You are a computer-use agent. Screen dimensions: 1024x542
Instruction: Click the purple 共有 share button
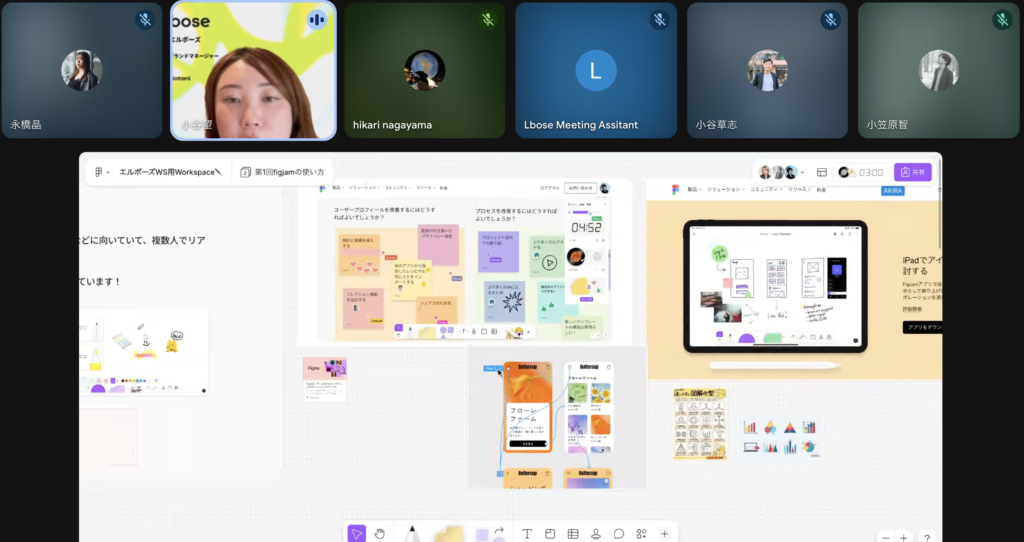tap(912, 172)
